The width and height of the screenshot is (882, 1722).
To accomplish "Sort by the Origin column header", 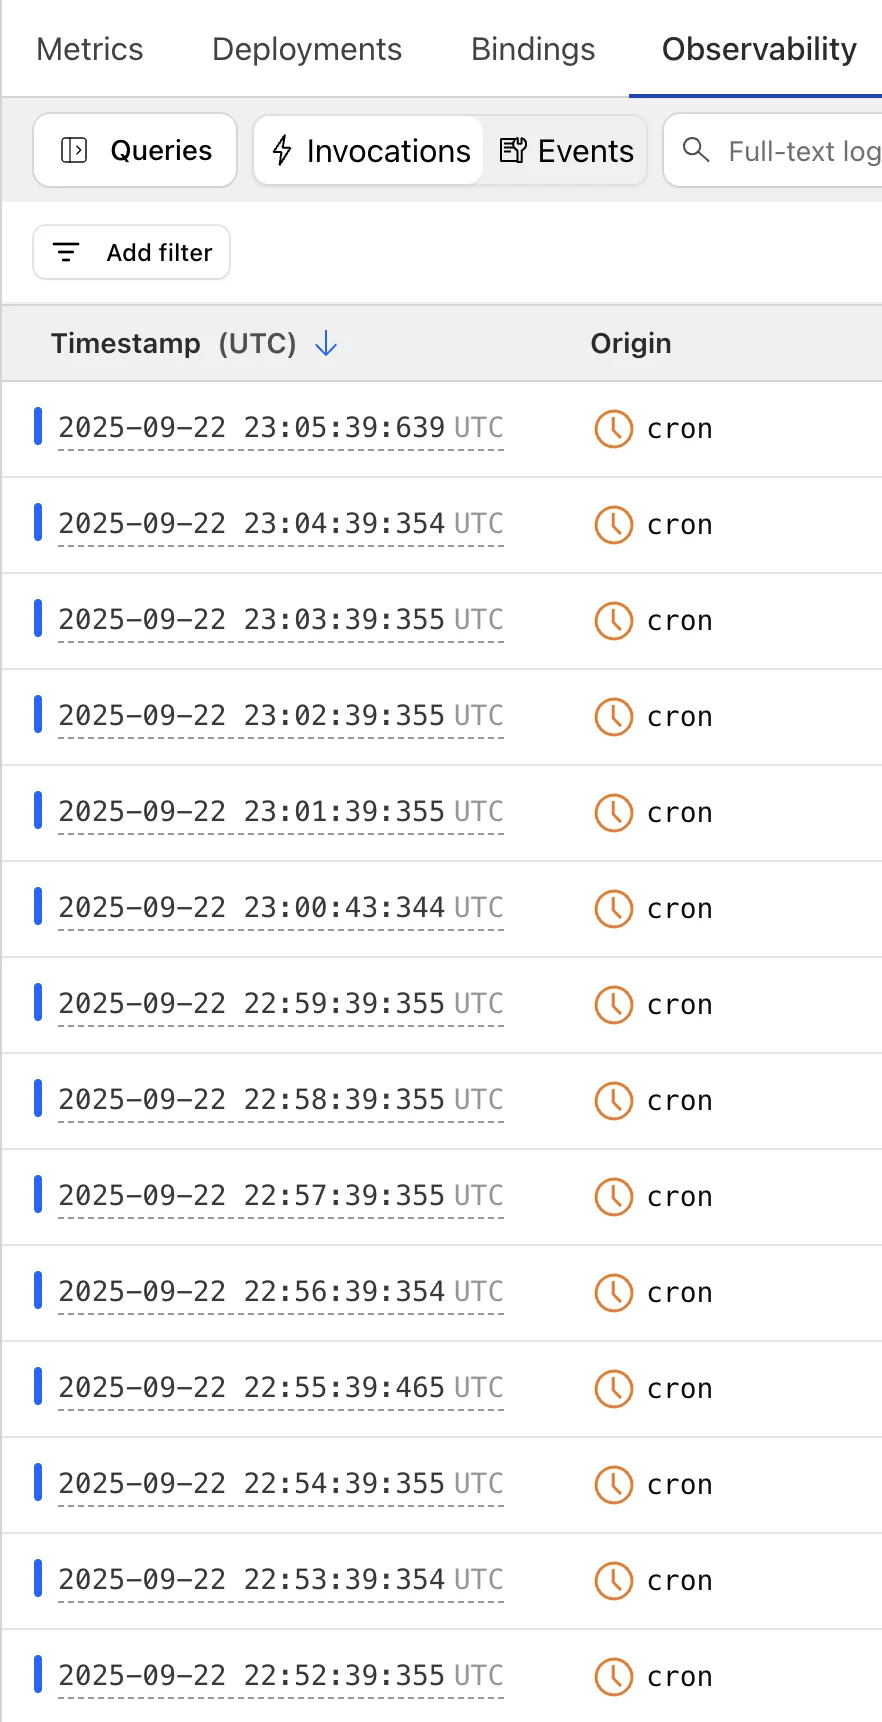I will pyautogui.click(x=631, y=343).
